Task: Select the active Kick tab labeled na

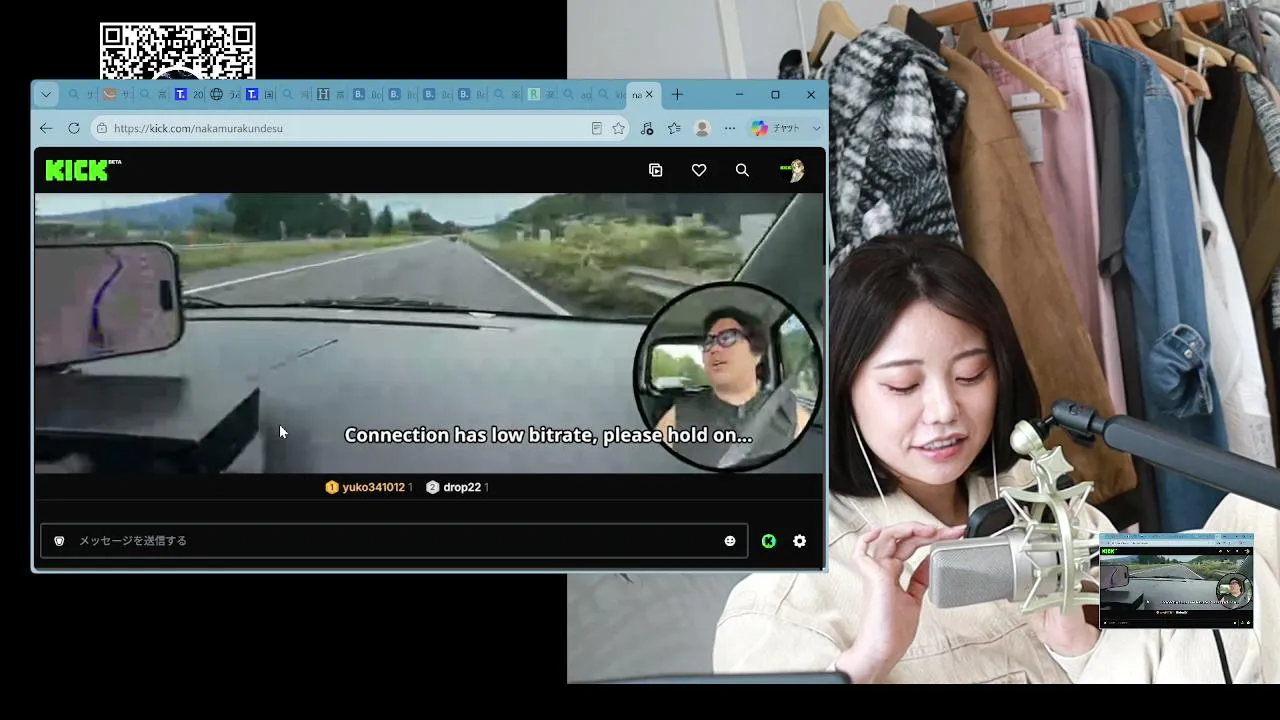Action: click(637, 95)
